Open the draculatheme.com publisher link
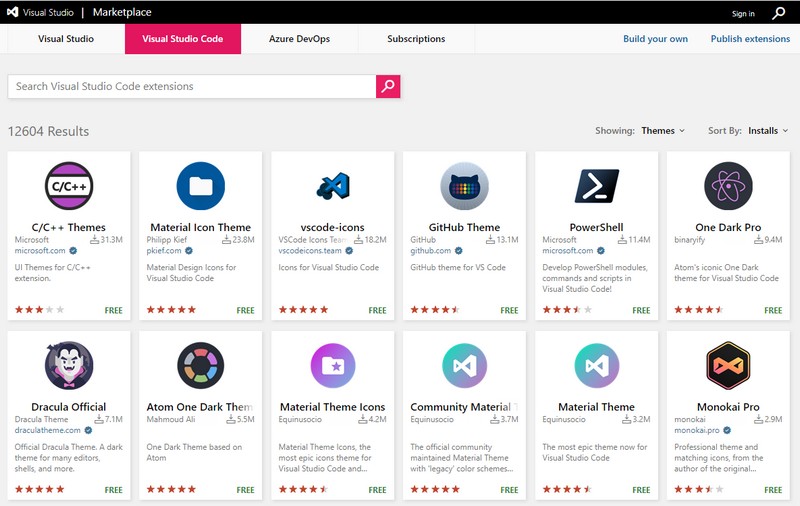Image resolution: width=800 pixels, height=506 pixels. click(x=47, y=431)
